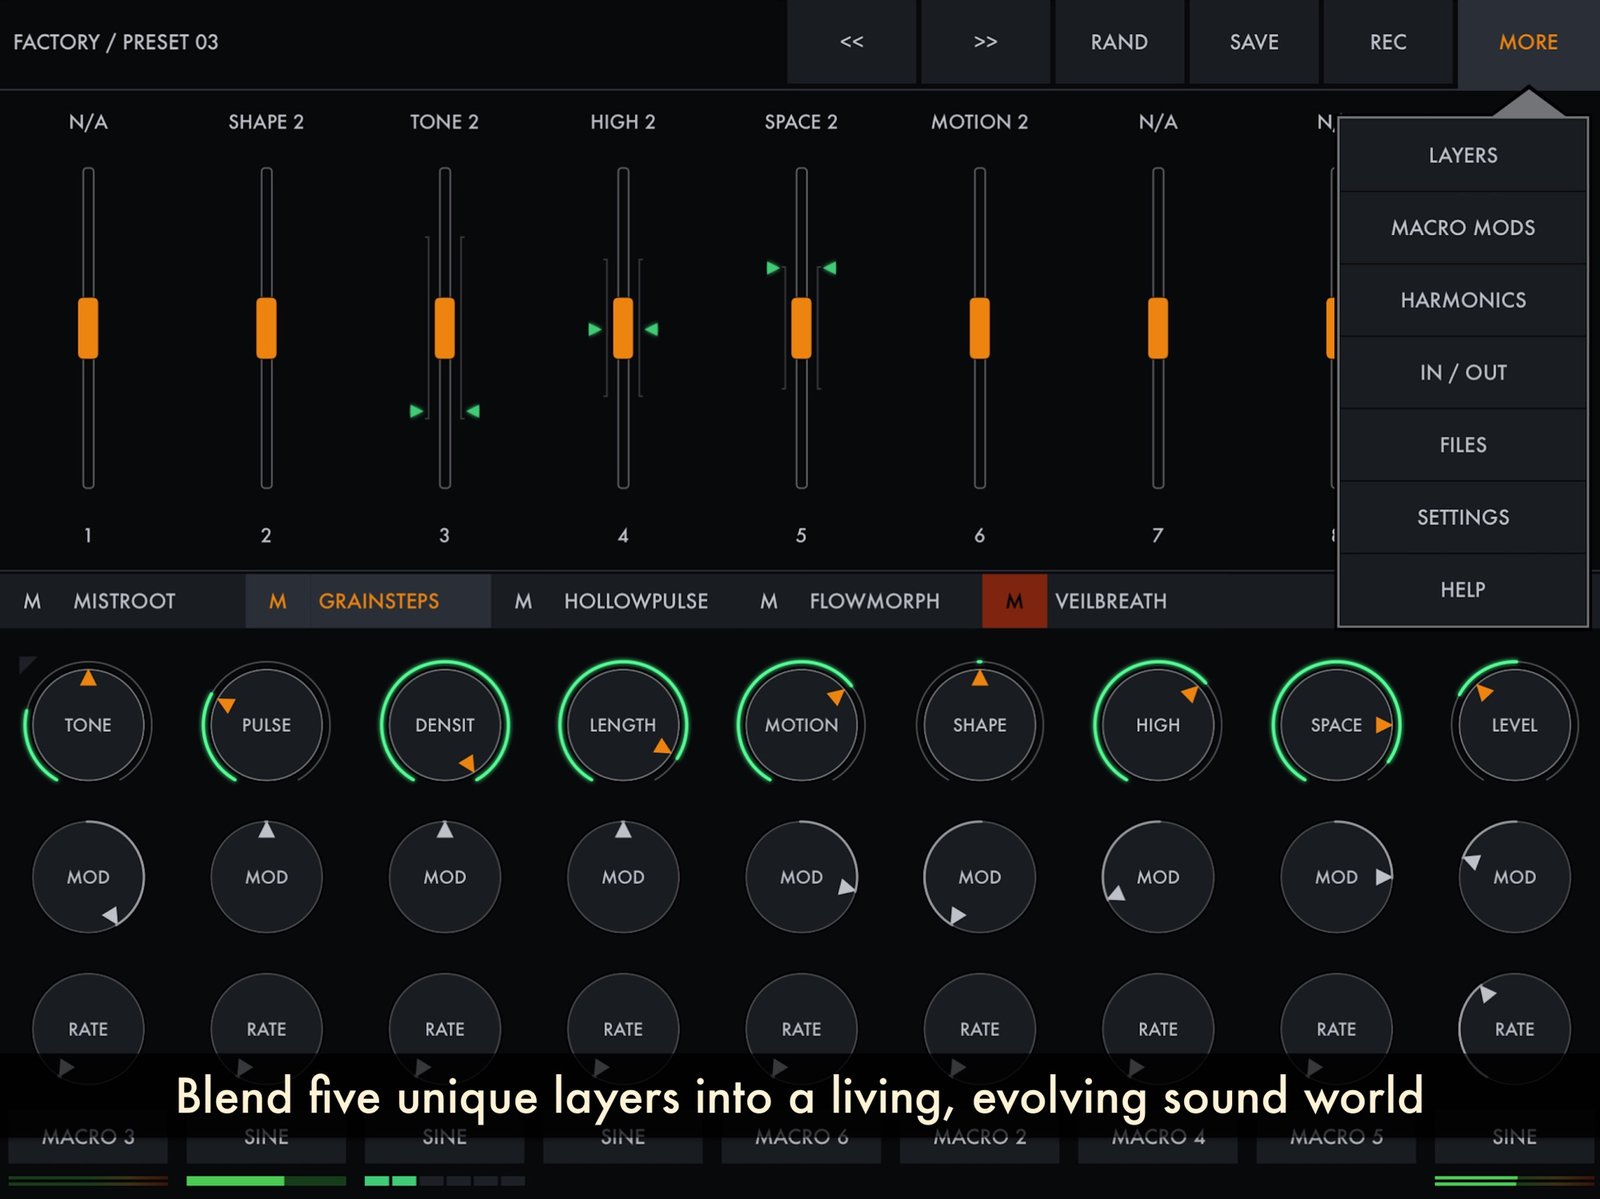The width and height of the screenshot is (1600, 1199).
Task: Open MACRO MODS menu entry
Action: [x=1463, y=228]
